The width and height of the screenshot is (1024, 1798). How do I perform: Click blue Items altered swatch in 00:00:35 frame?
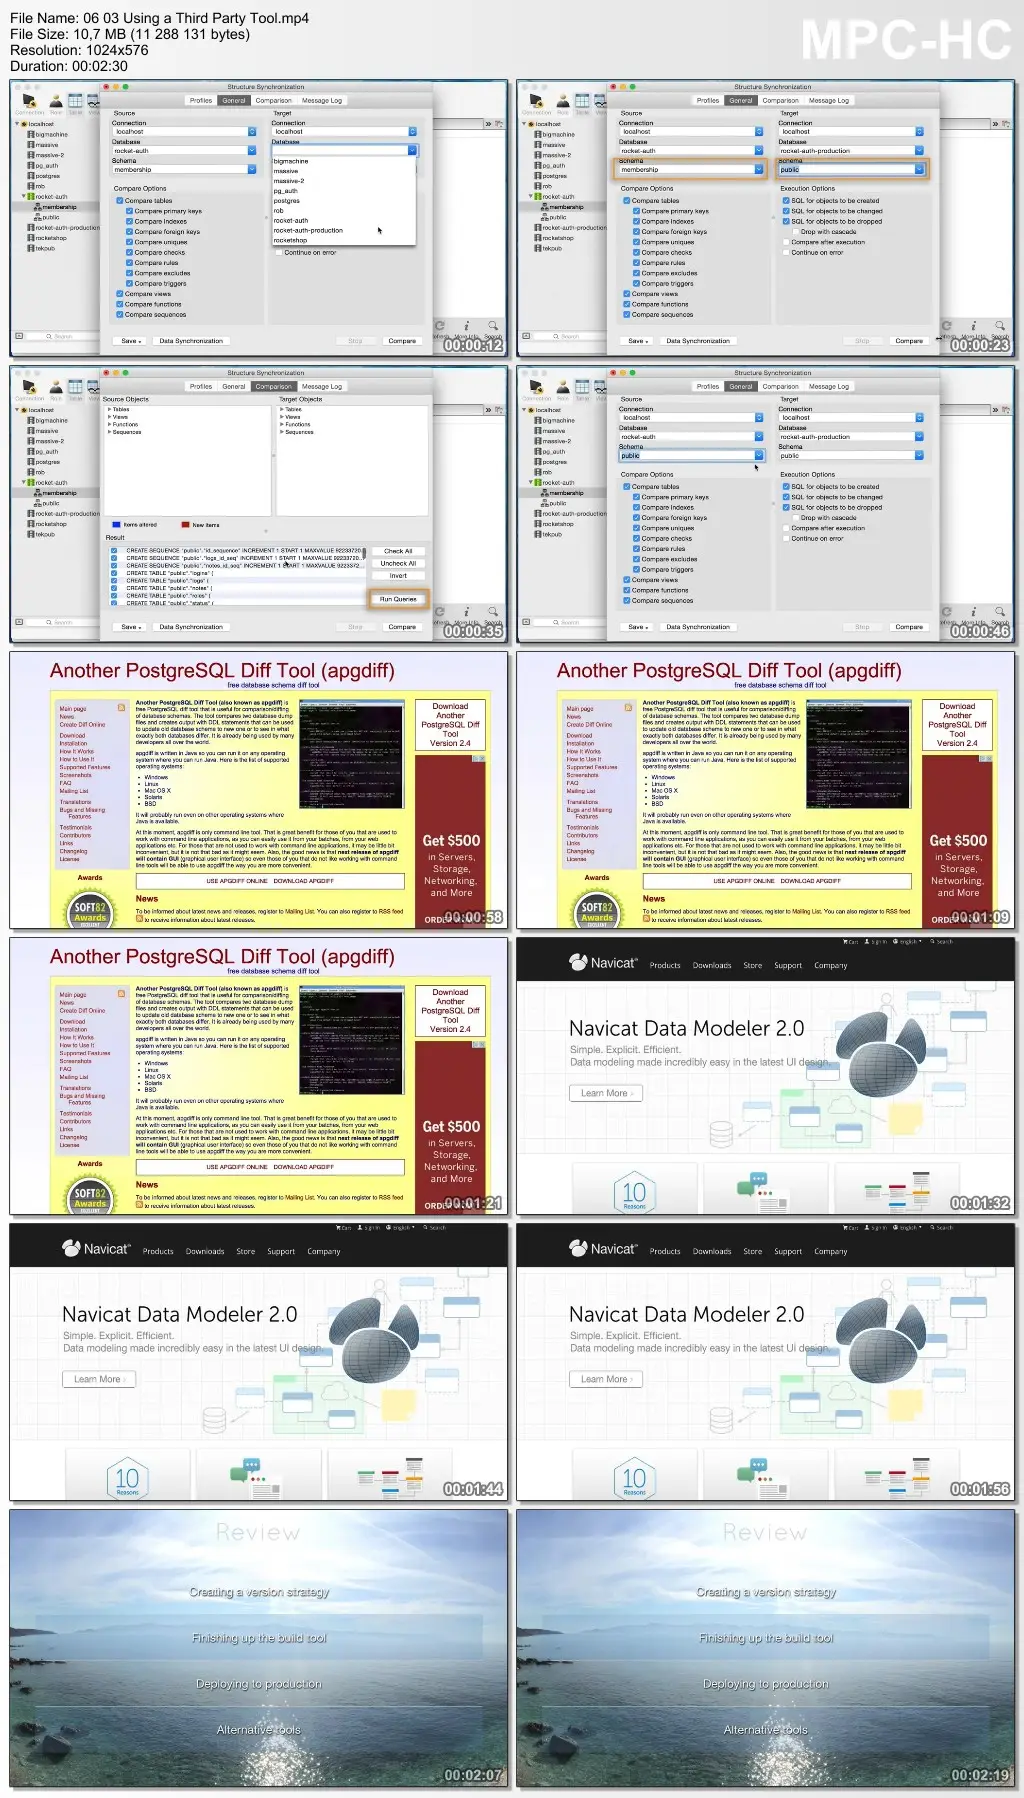[117, 524]
